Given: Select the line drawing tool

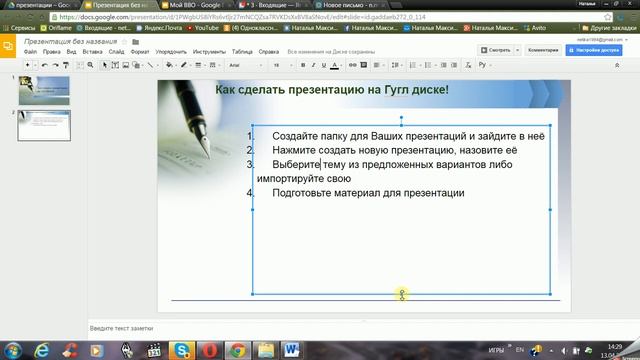Looking at the screenshot, I should tap(150, 65).
